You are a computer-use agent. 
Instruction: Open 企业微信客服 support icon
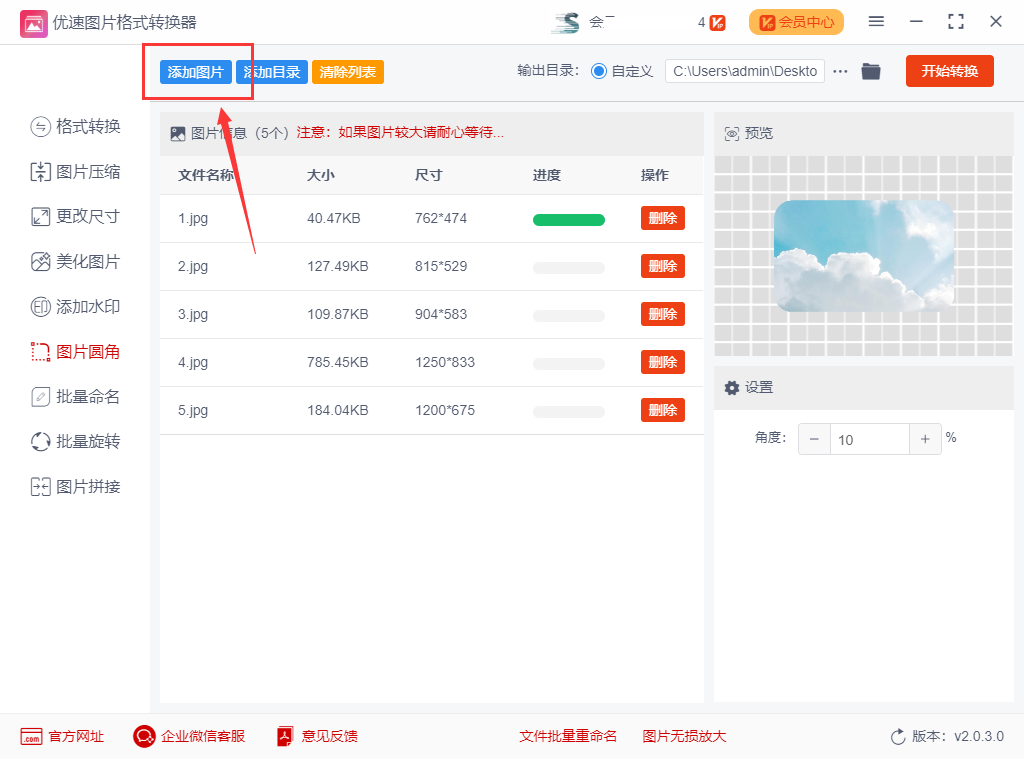coord(145,737)
